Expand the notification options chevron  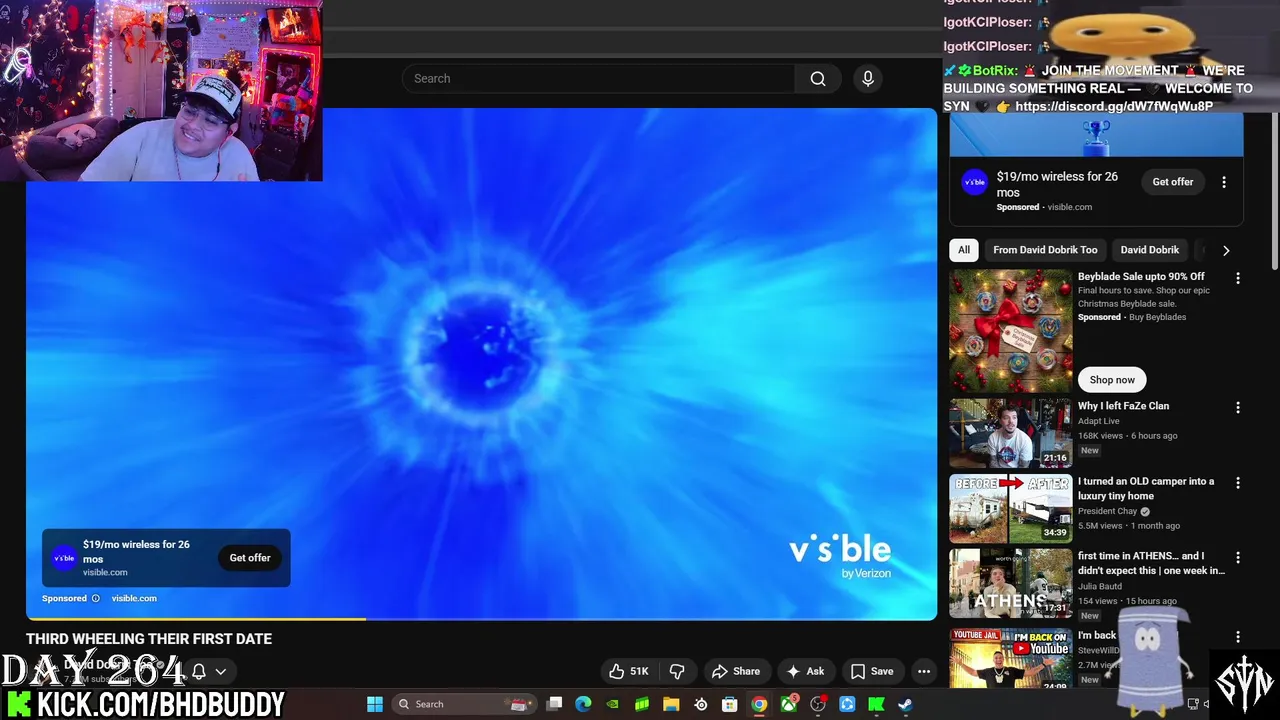coord(221,672)
